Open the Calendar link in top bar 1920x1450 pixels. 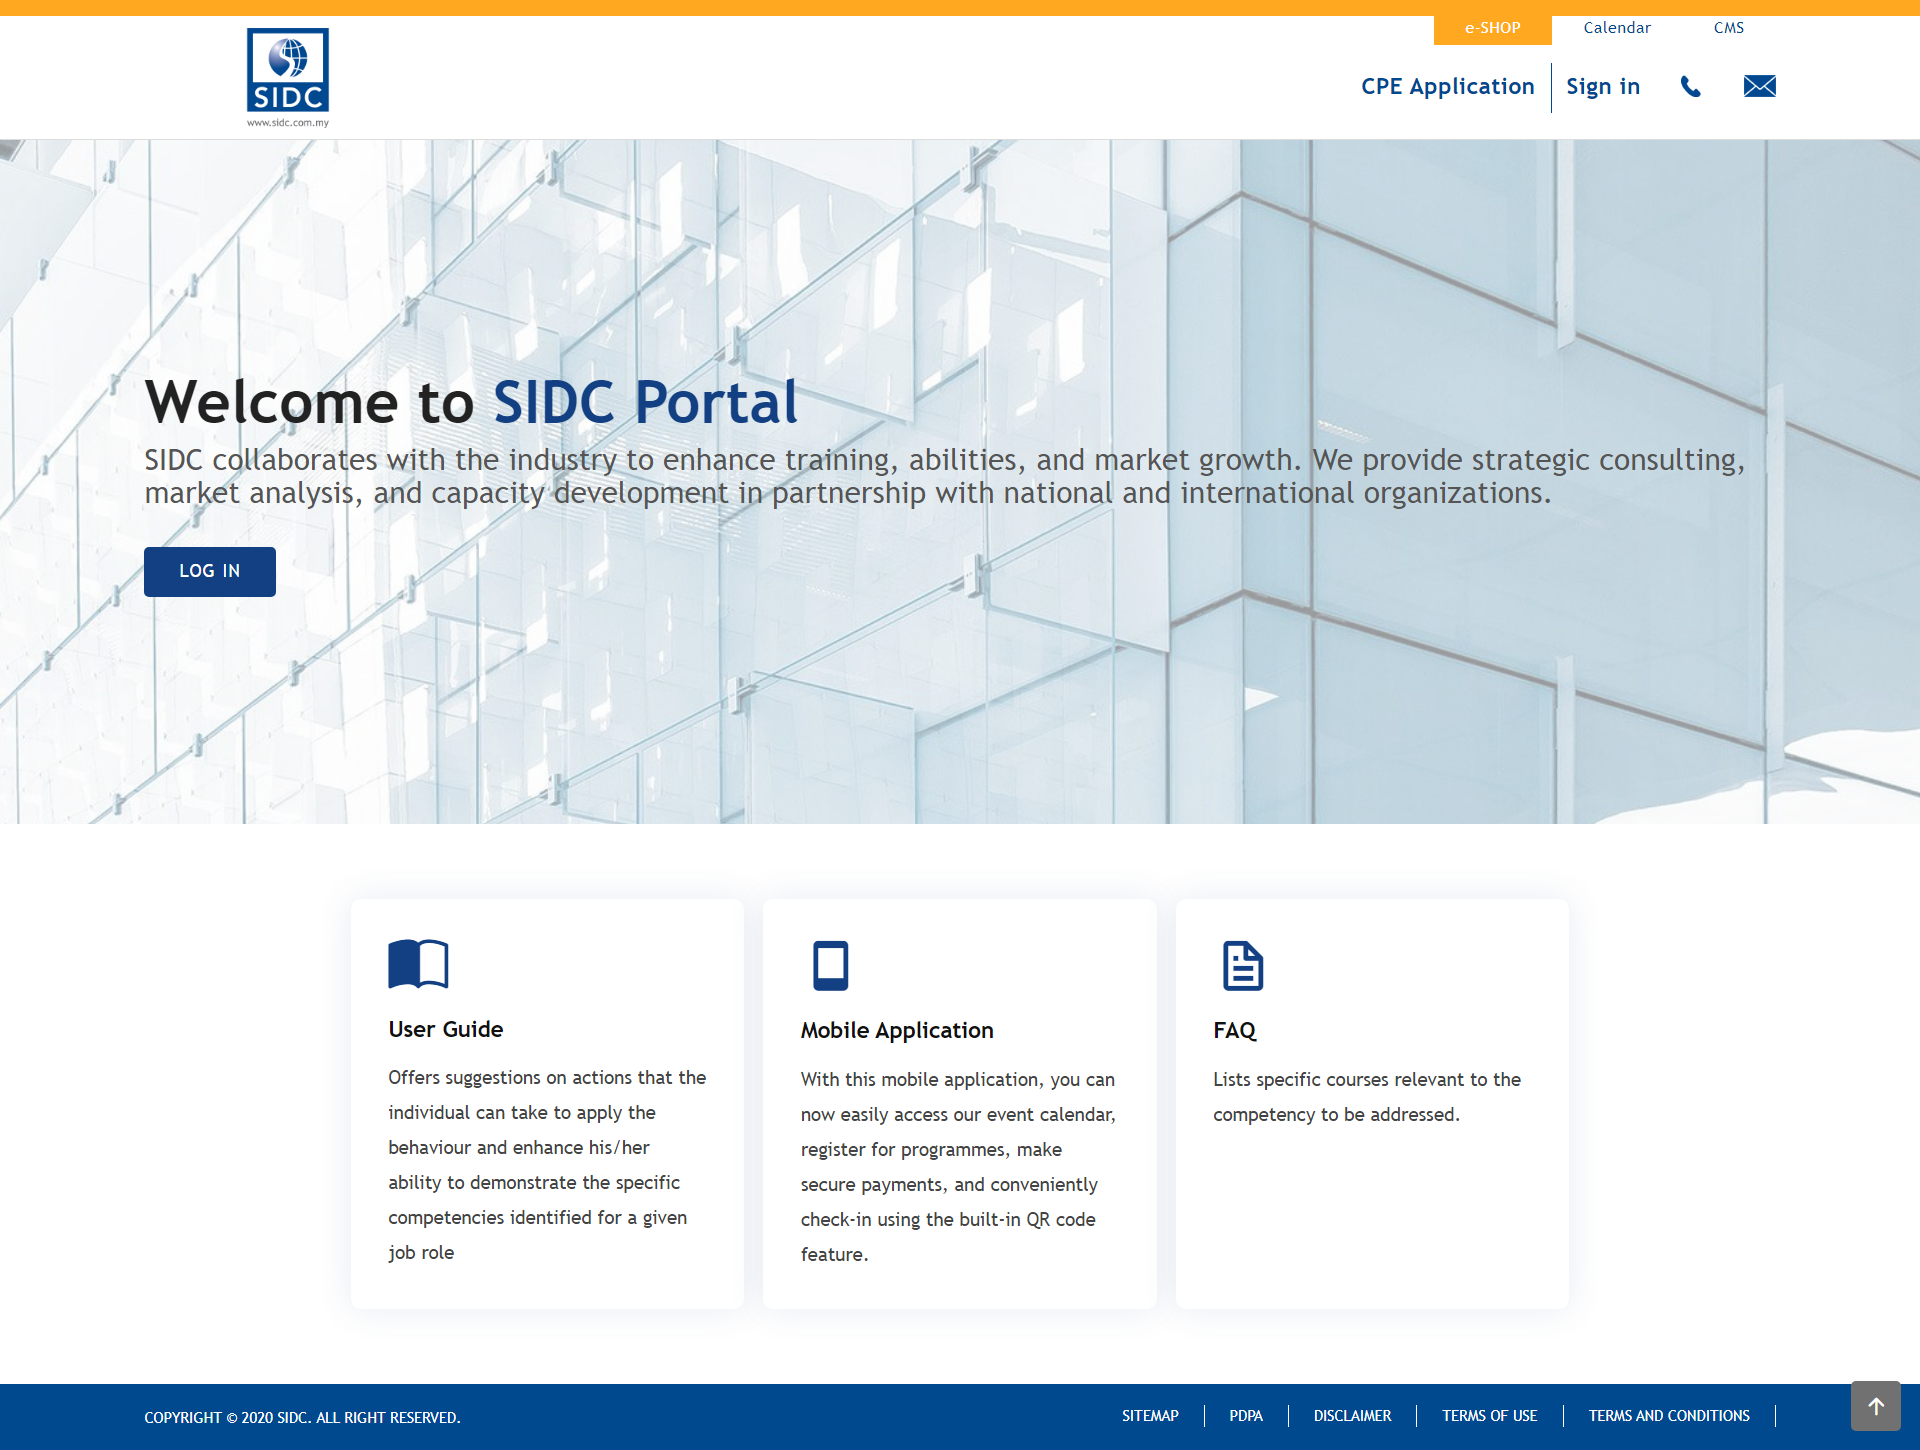(x=1616, y=28)
